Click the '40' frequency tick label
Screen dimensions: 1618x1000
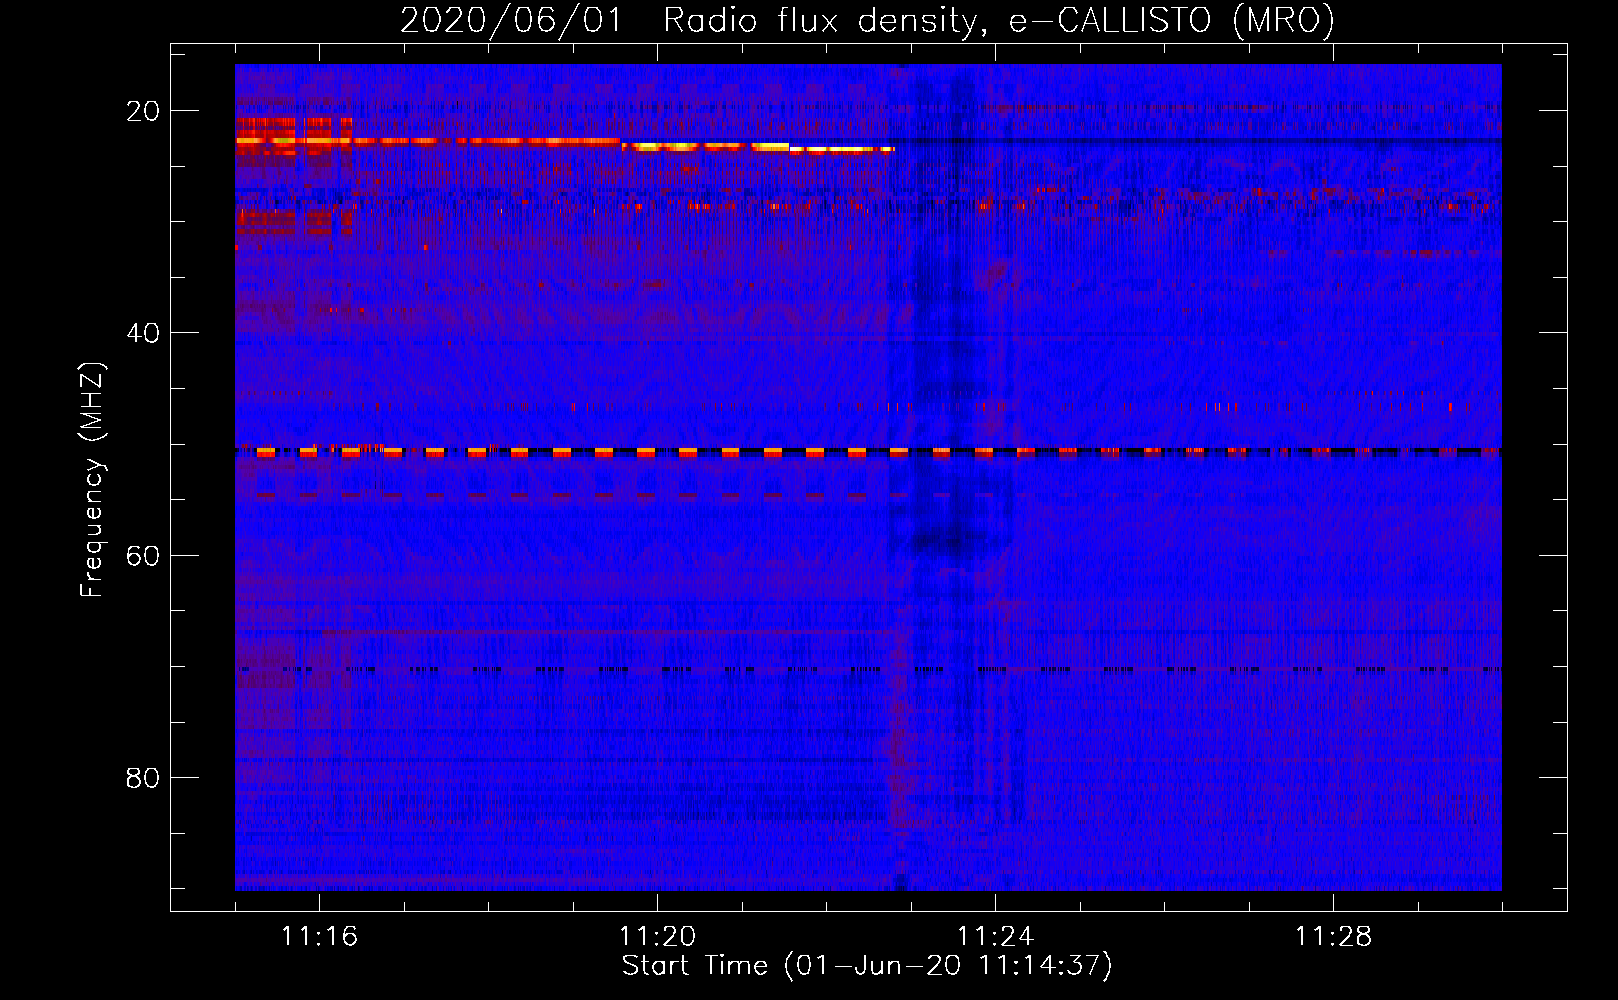click(143, 333)
